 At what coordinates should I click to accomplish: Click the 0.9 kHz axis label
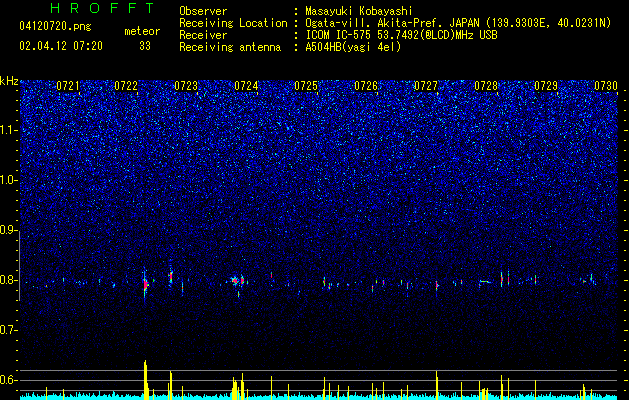tap(8, 230)
